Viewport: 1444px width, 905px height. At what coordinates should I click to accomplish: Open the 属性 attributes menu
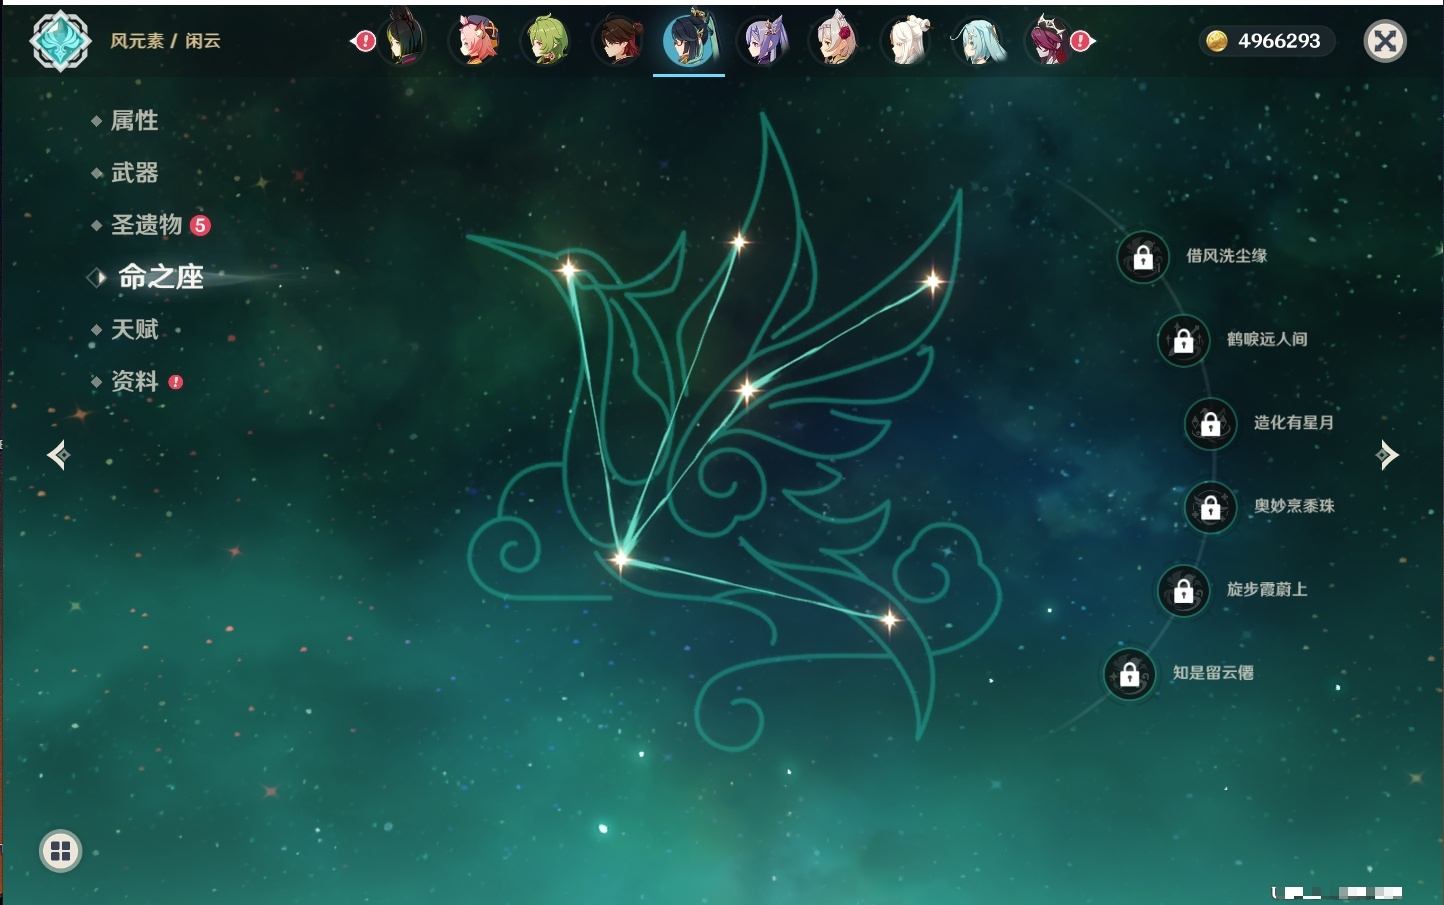click(134, 121)
